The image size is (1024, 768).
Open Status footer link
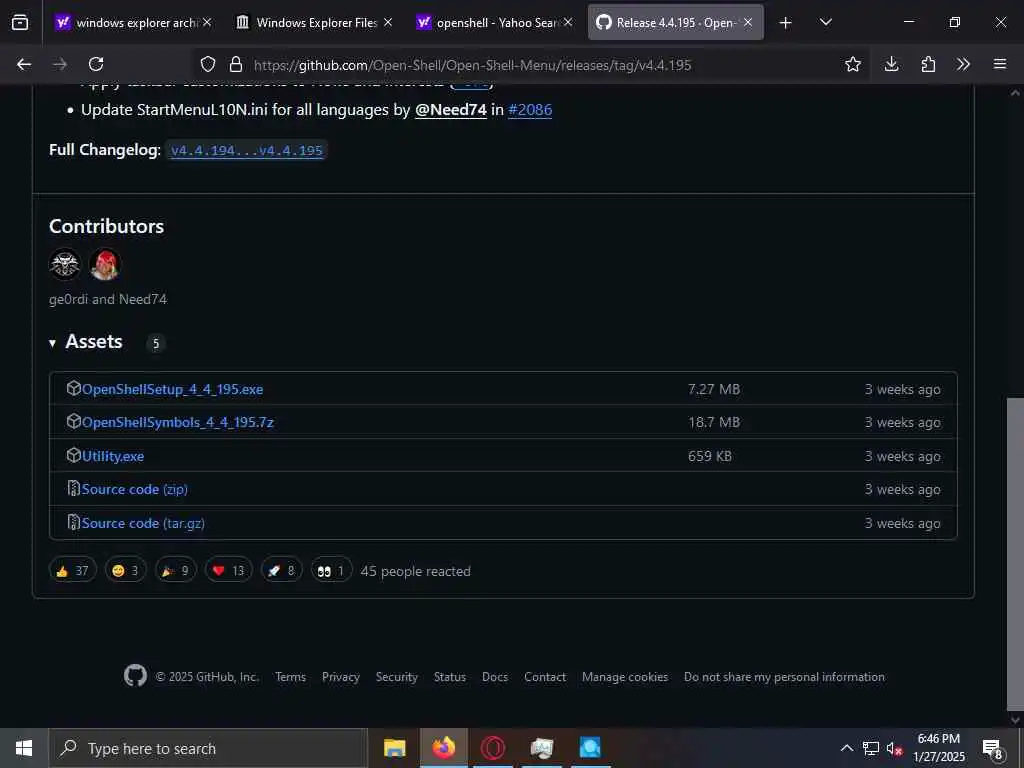pyautogui.click(x=450, y=677)
